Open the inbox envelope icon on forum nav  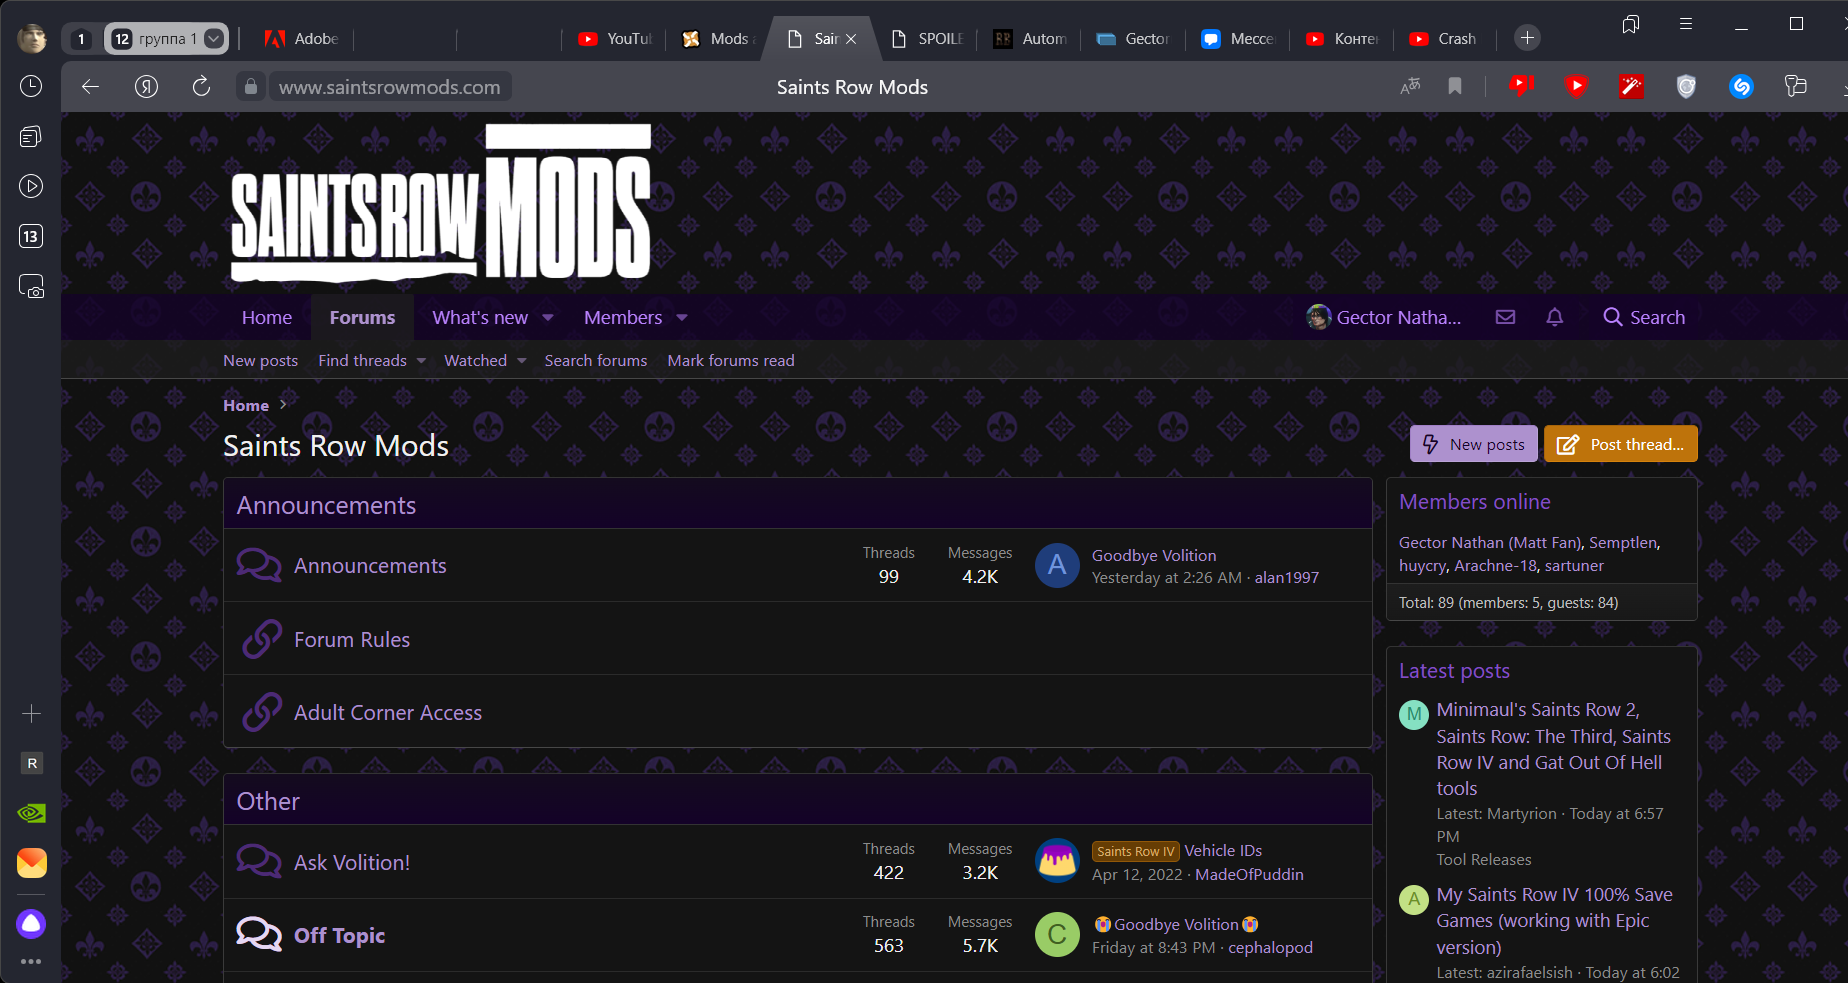[1505, 317]
